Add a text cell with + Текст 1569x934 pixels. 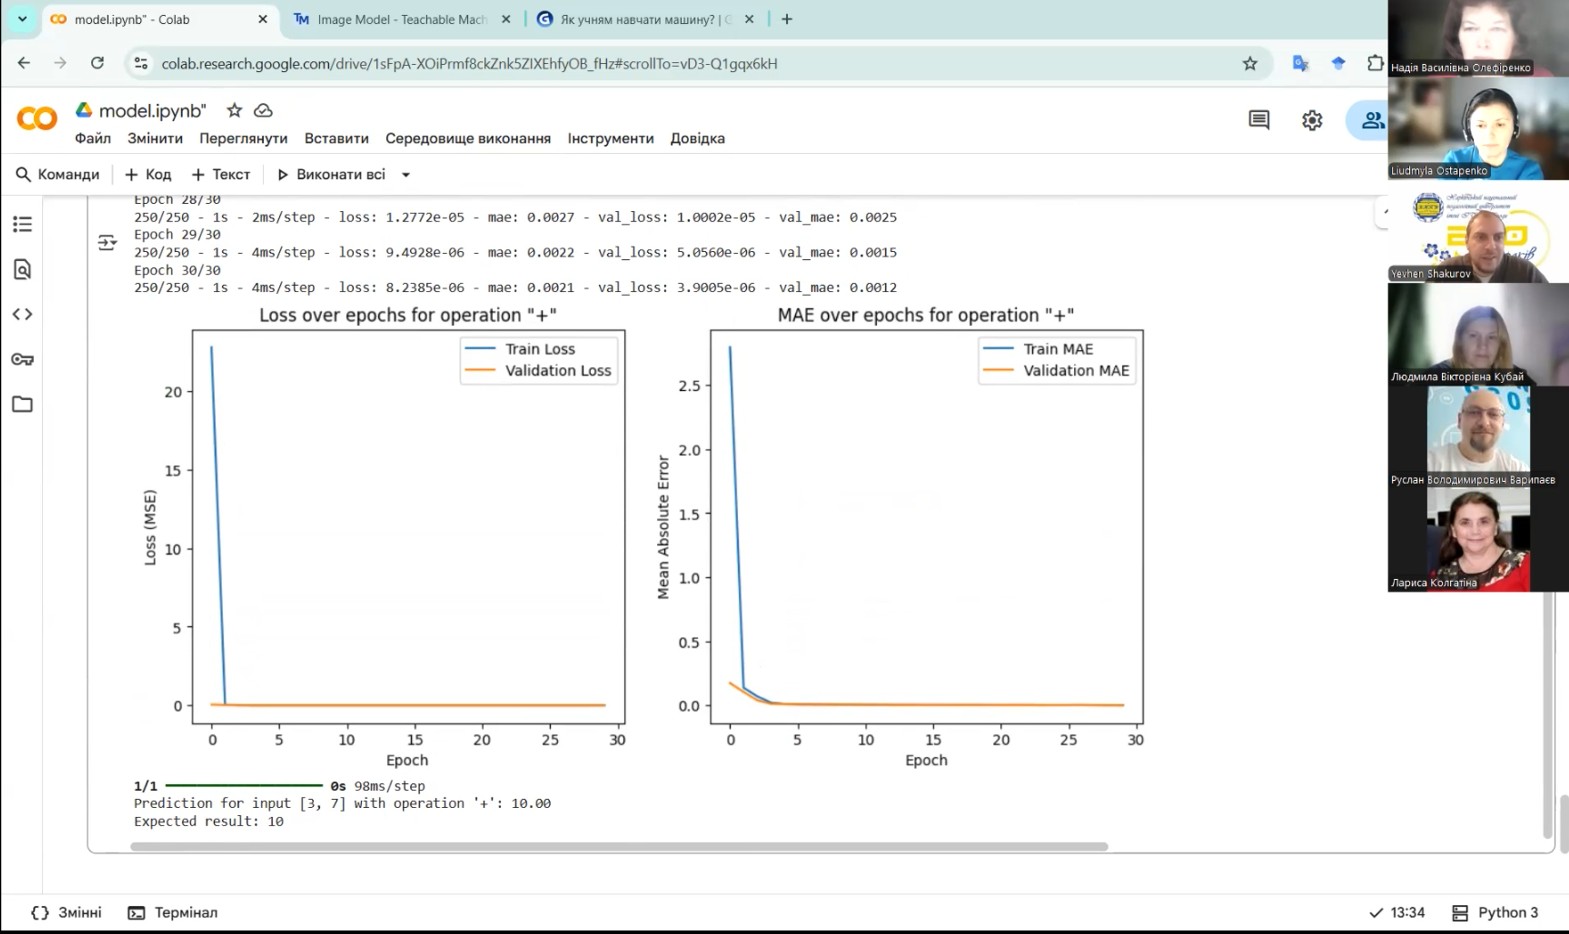[221, 174]
